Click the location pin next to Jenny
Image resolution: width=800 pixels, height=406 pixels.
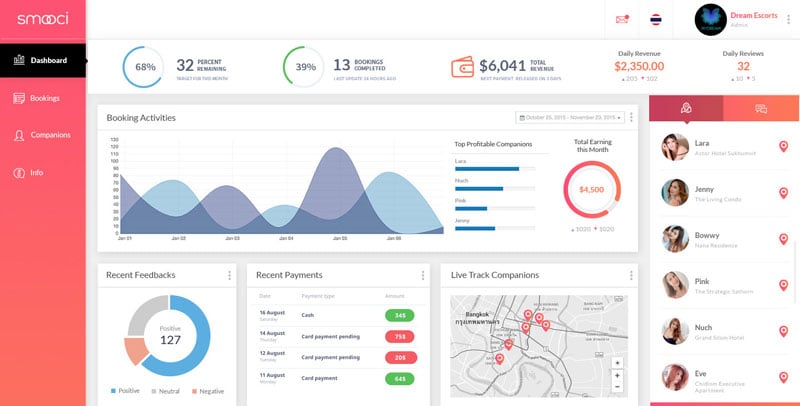tap(783, 193)
